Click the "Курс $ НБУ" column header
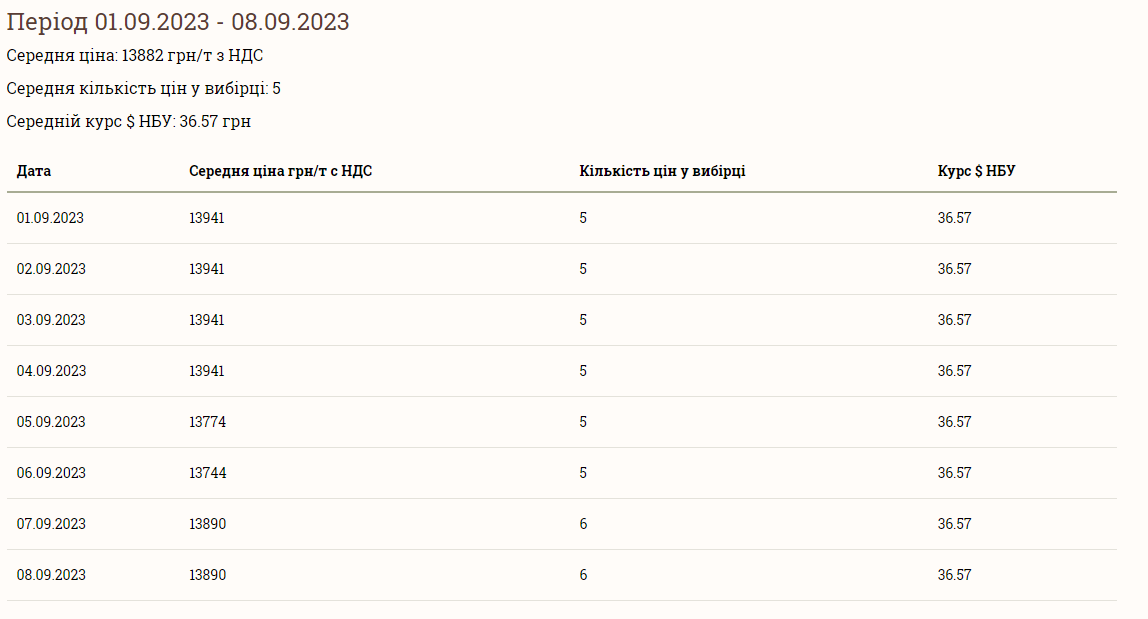The height and width of the screenshot is (619, 1148). pyautogui.click(x=976, y=171)
